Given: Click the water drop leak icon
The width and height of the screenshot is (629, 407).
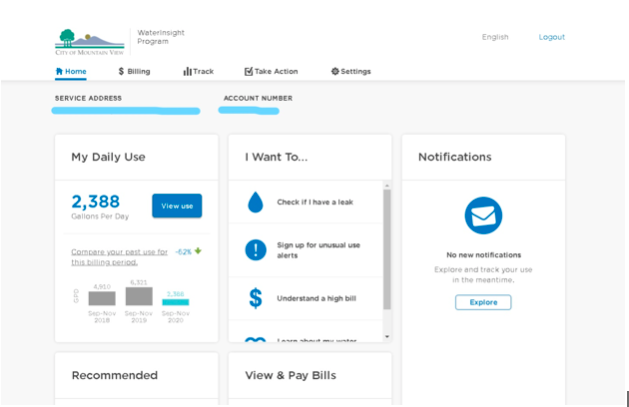Looking at the screenshot, I should pyautogui.click(x=255, y=204).
